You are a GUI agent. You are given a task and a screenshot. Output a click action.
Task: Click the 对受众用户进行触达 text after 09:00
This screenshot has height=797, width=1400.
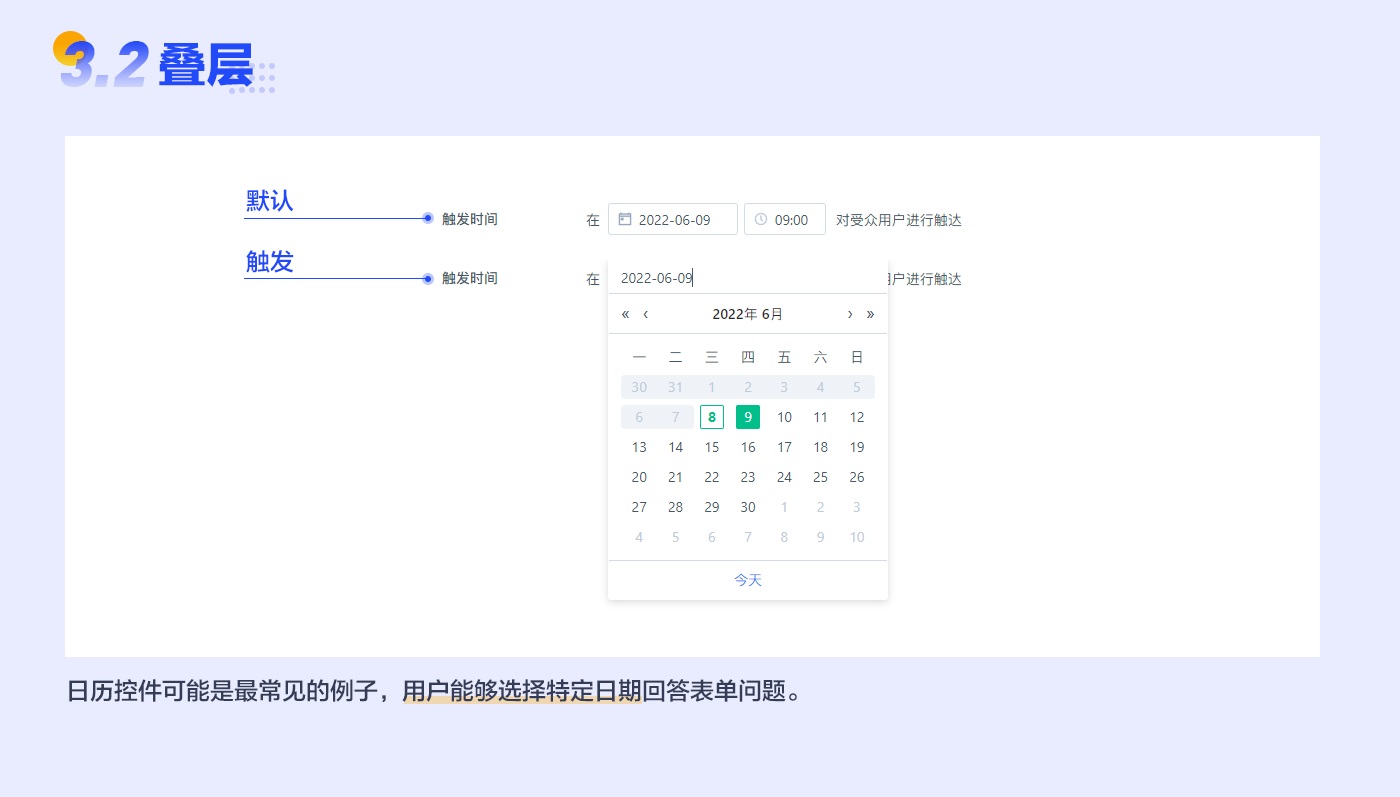899,220
